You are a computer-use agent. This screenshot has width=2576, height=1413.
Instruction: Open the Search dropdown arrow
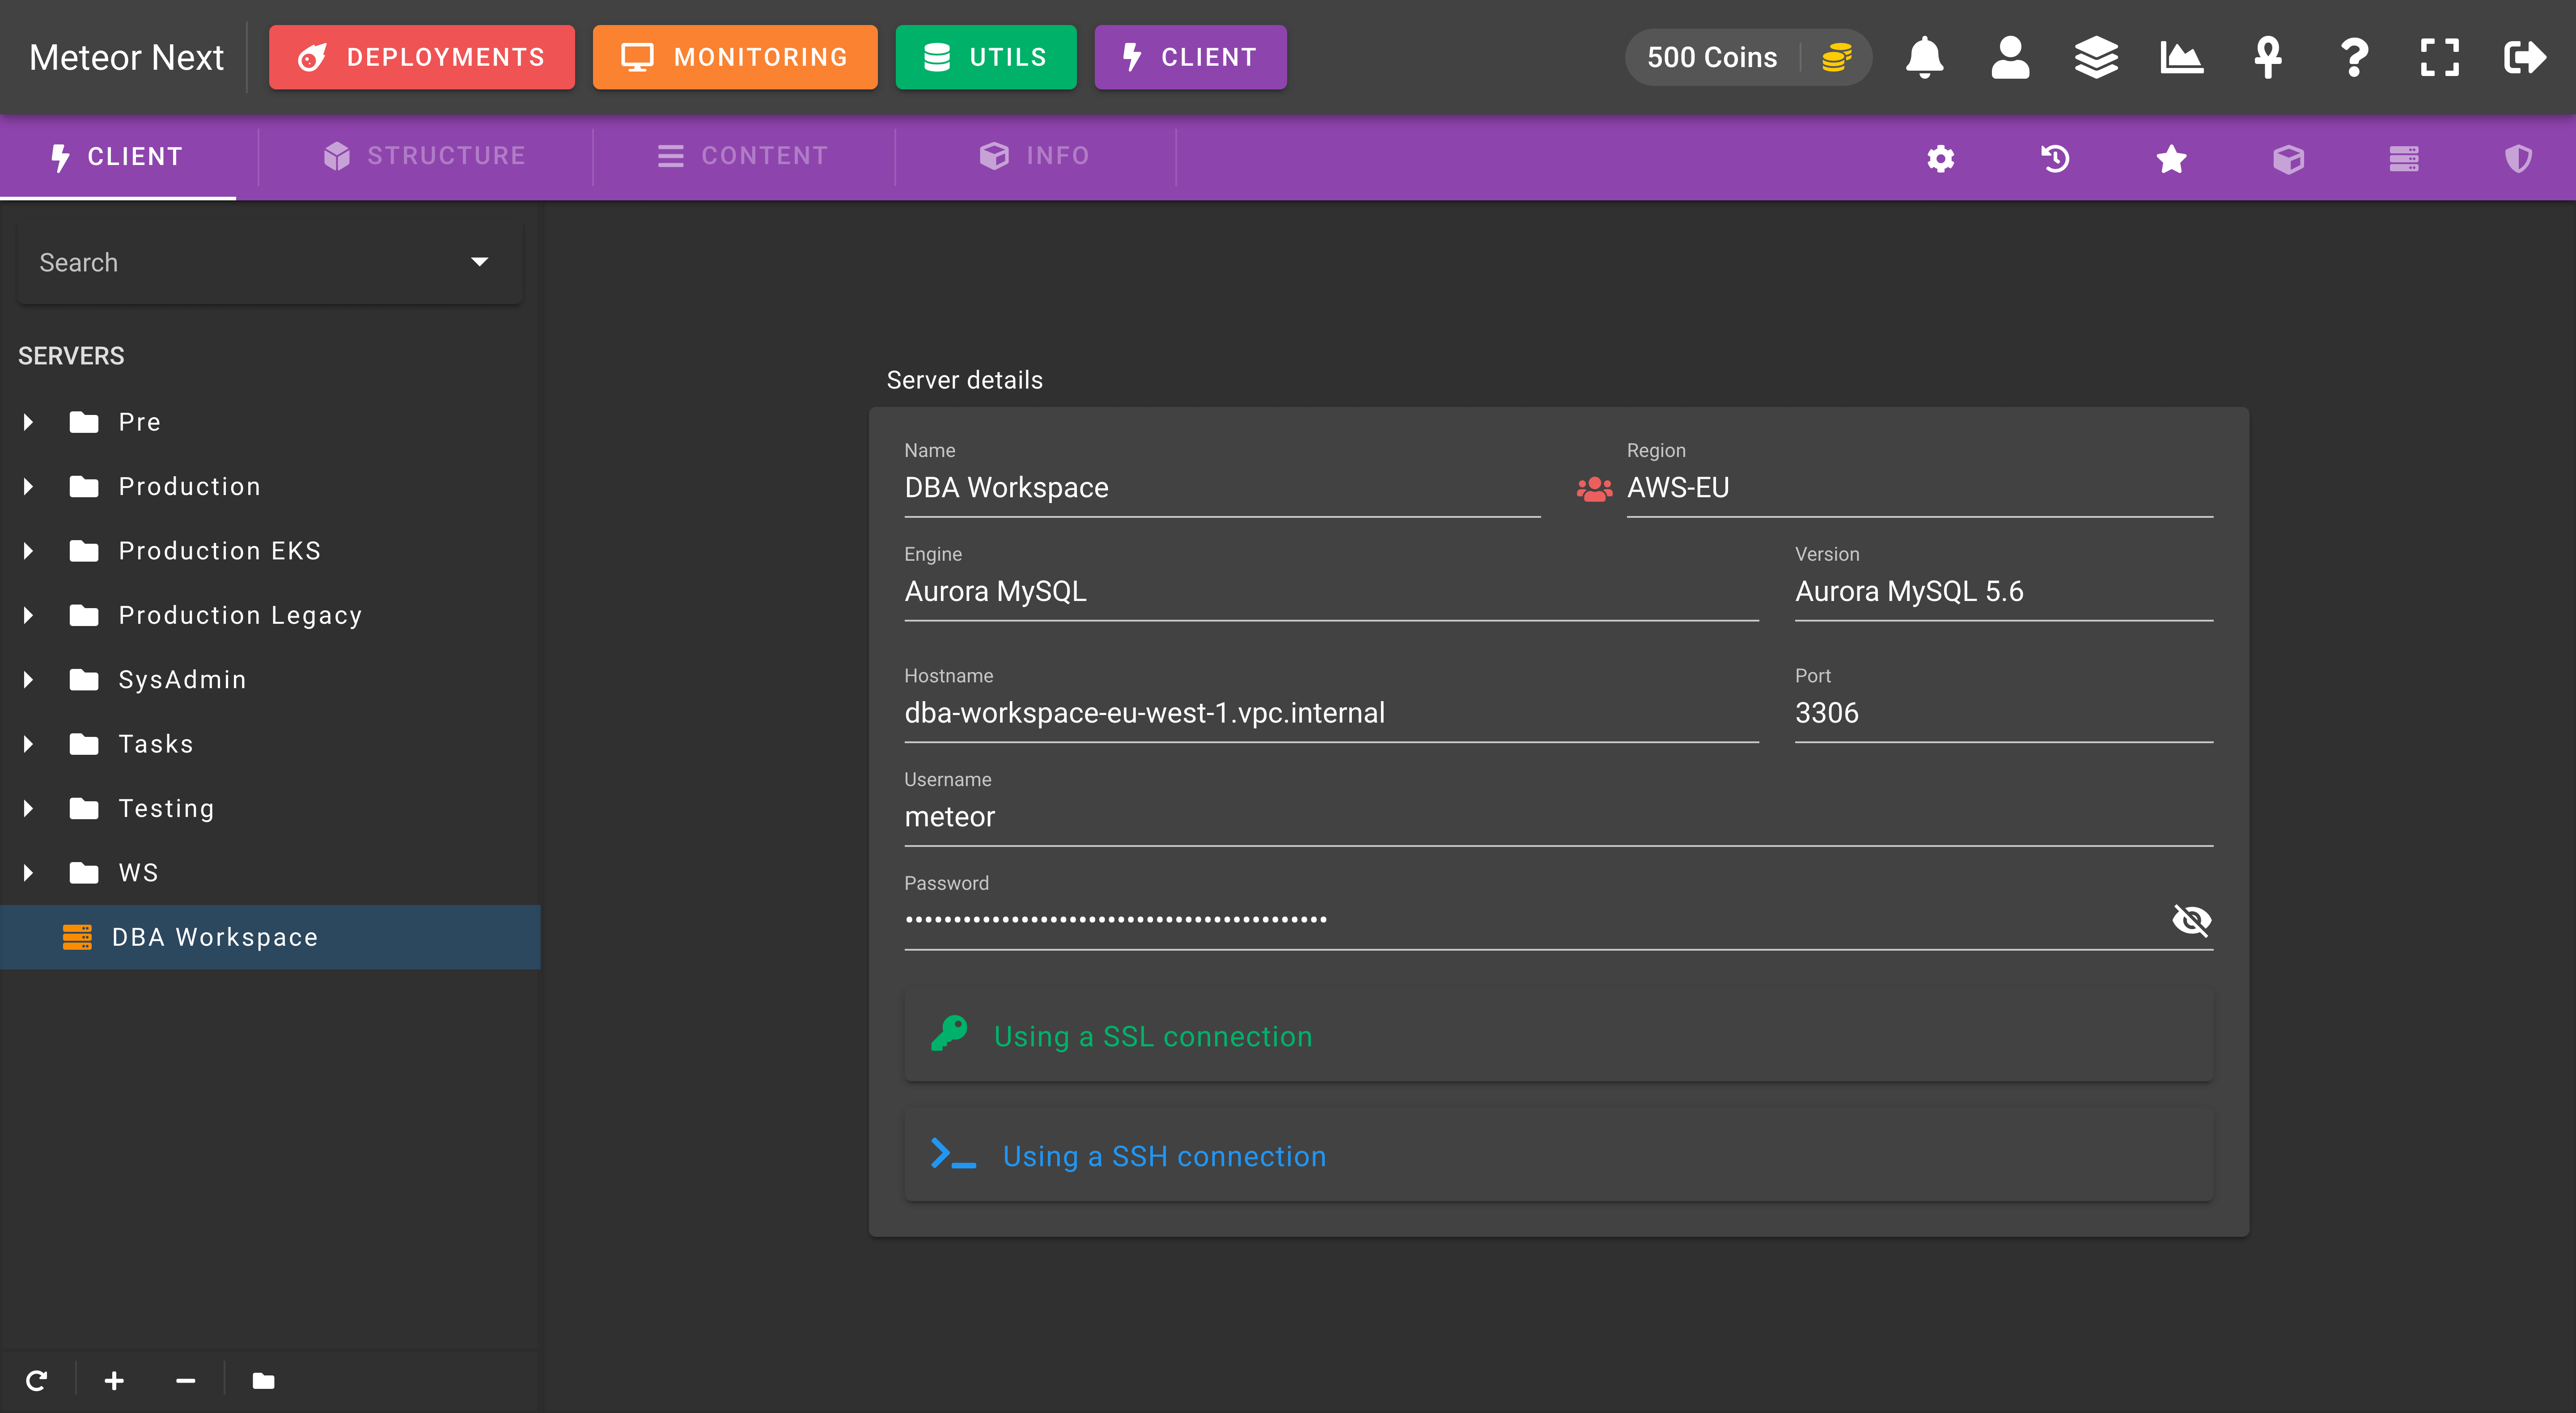(x=479, y=262)
